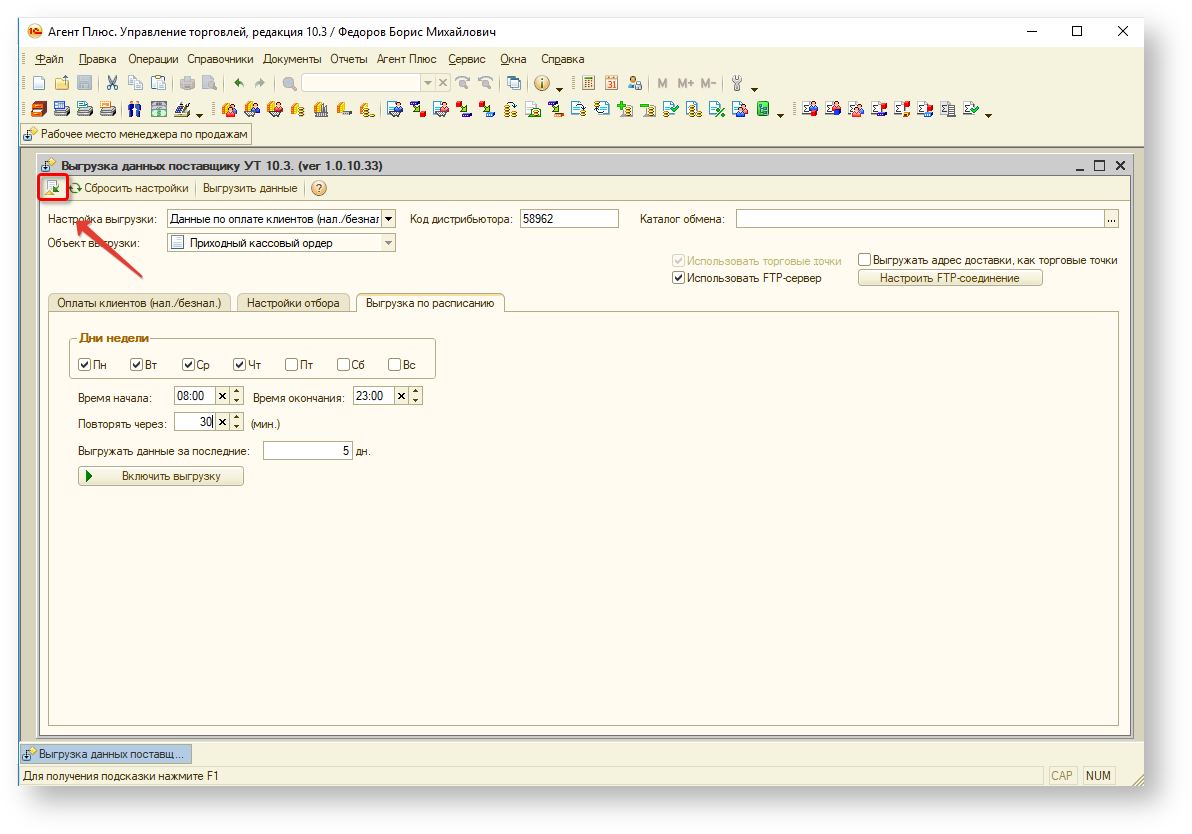Click the Undo green arrow icon
The width and height of the screenshot is (1192, 834).
click(x=239, y=83)
